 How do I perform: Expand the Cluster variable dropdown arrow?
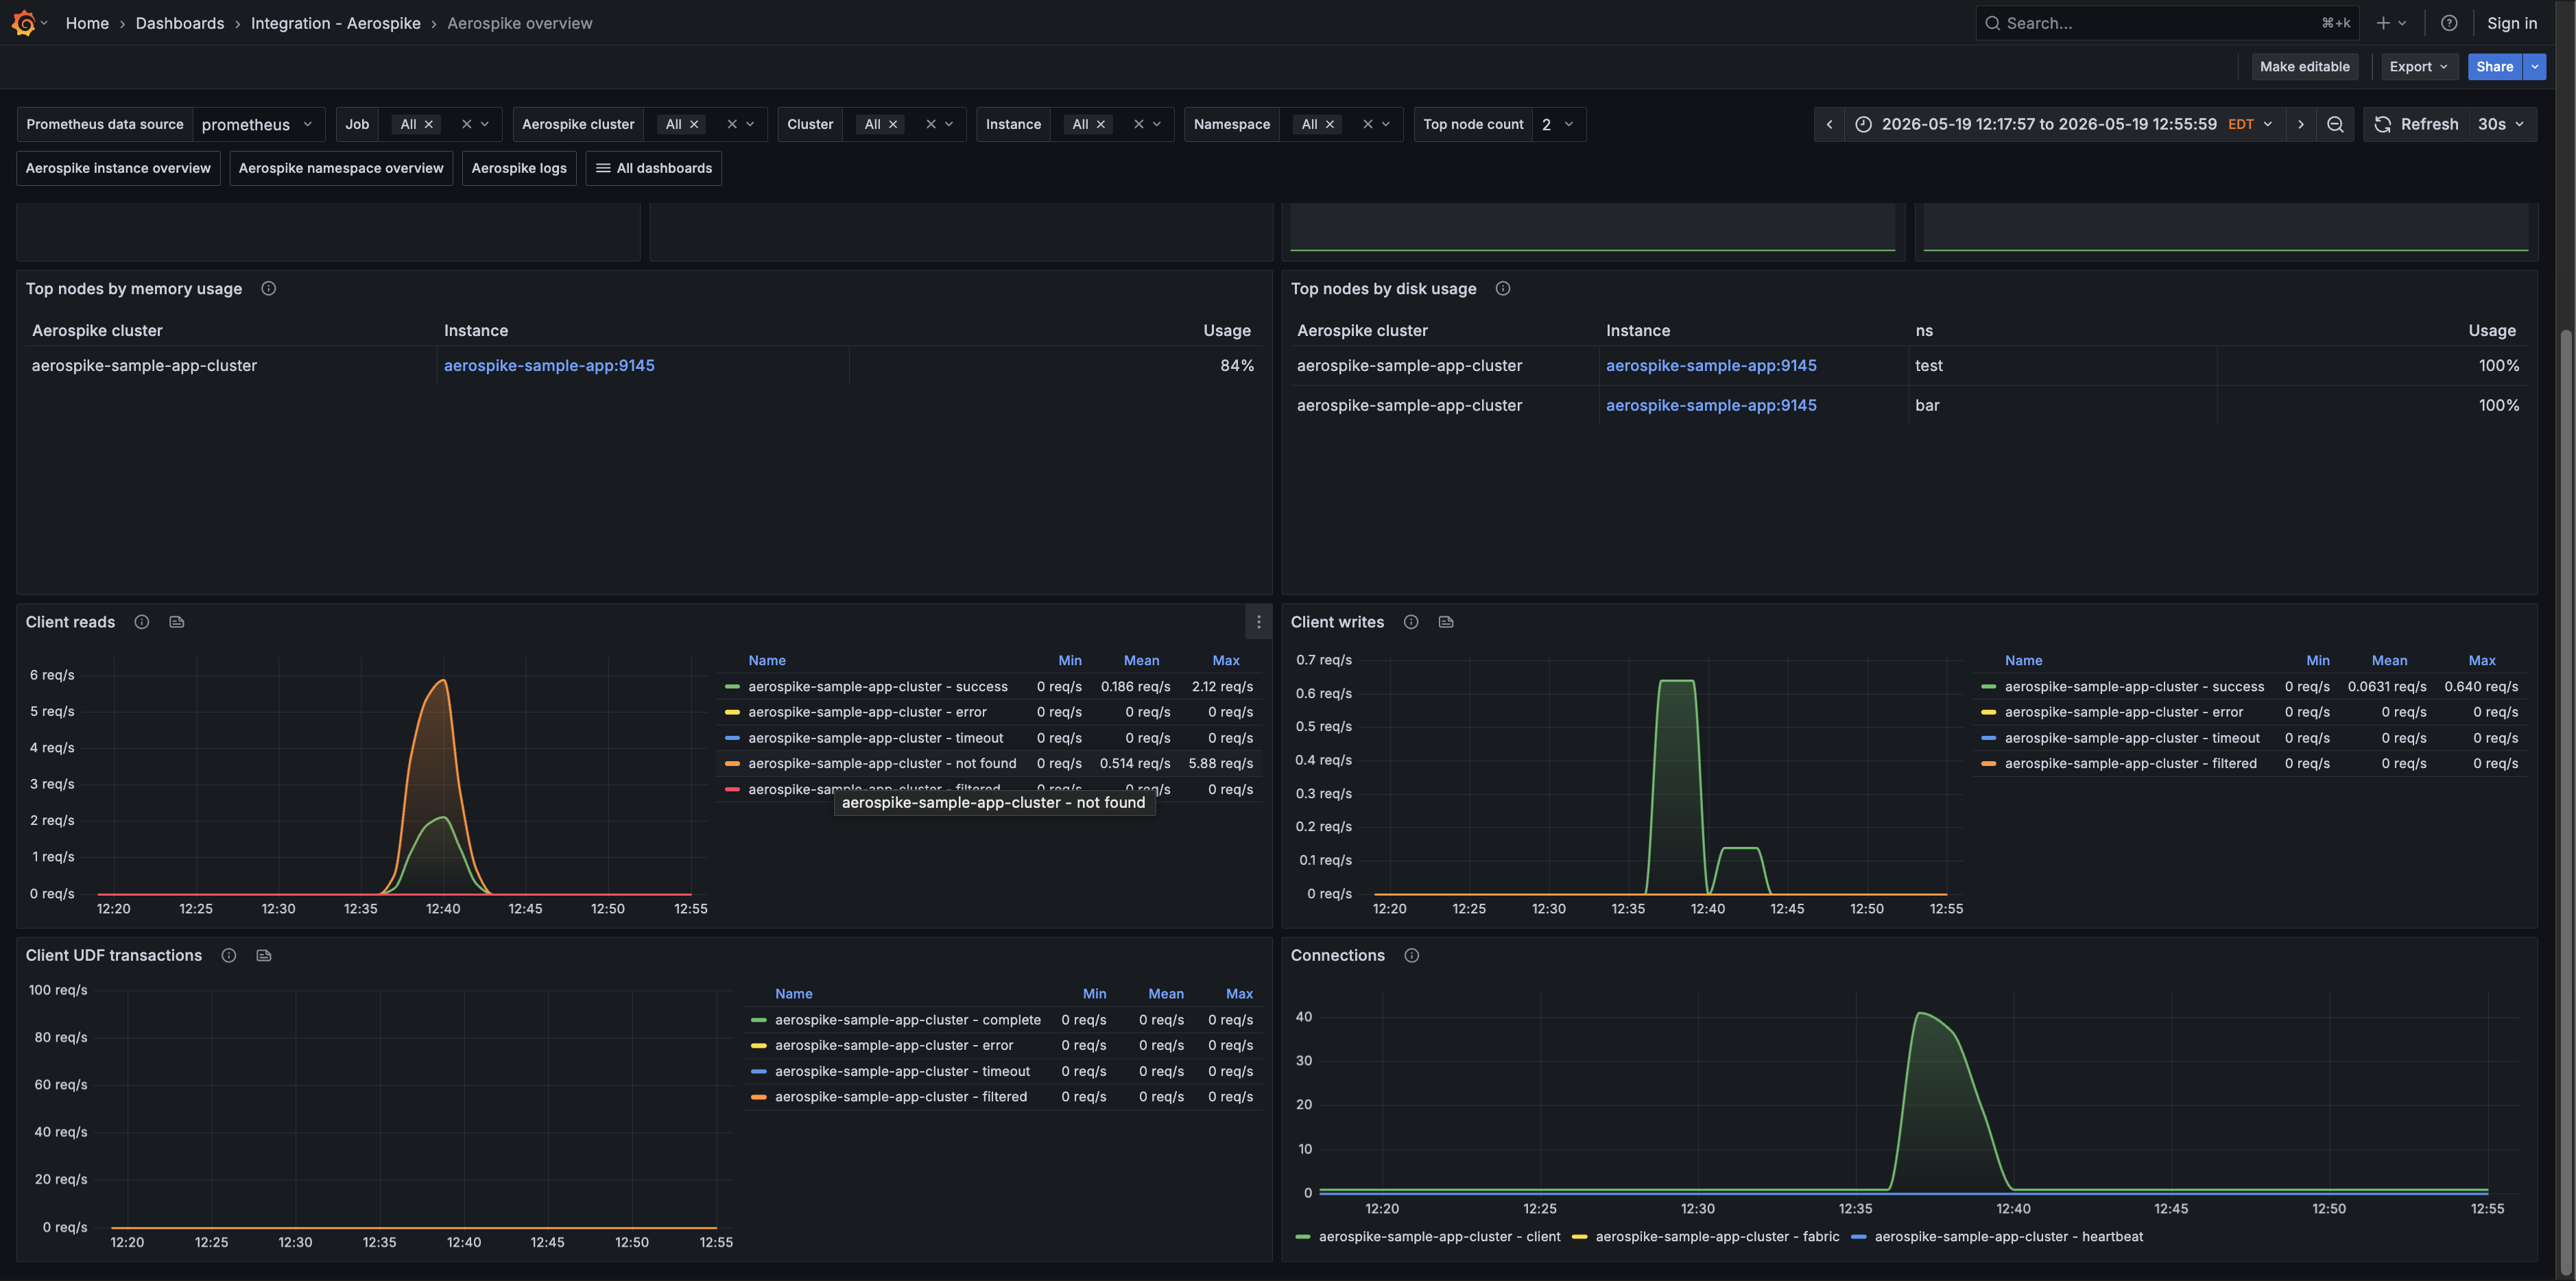tap(949, 124)
